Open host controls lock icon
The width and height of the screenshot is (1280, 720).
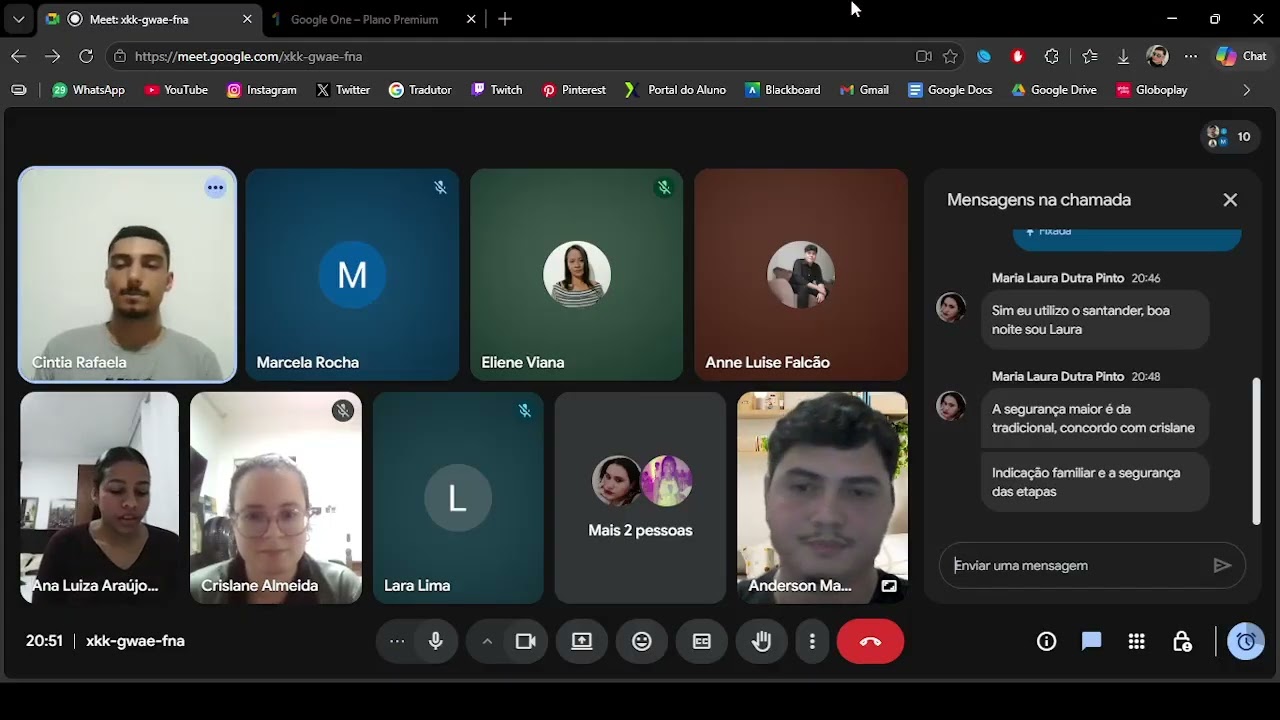point(1182,641)
